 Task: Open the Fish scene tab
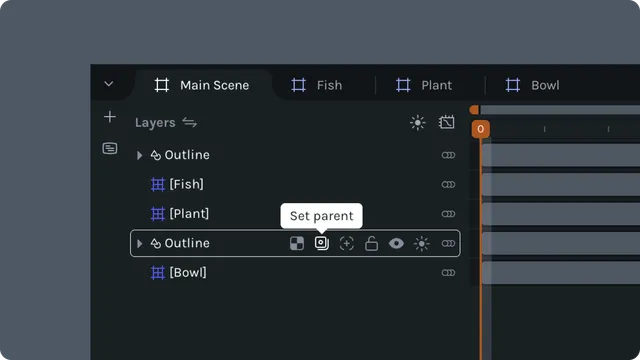point(317,85)
